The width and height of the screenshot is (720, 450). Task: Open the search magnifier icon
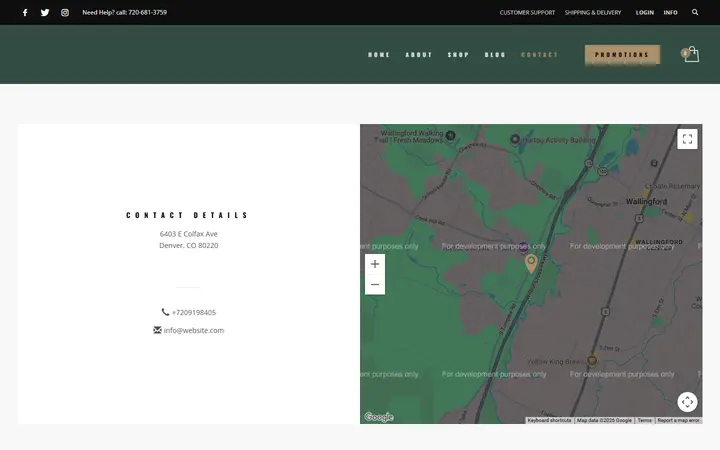click(x=695, y=12)
